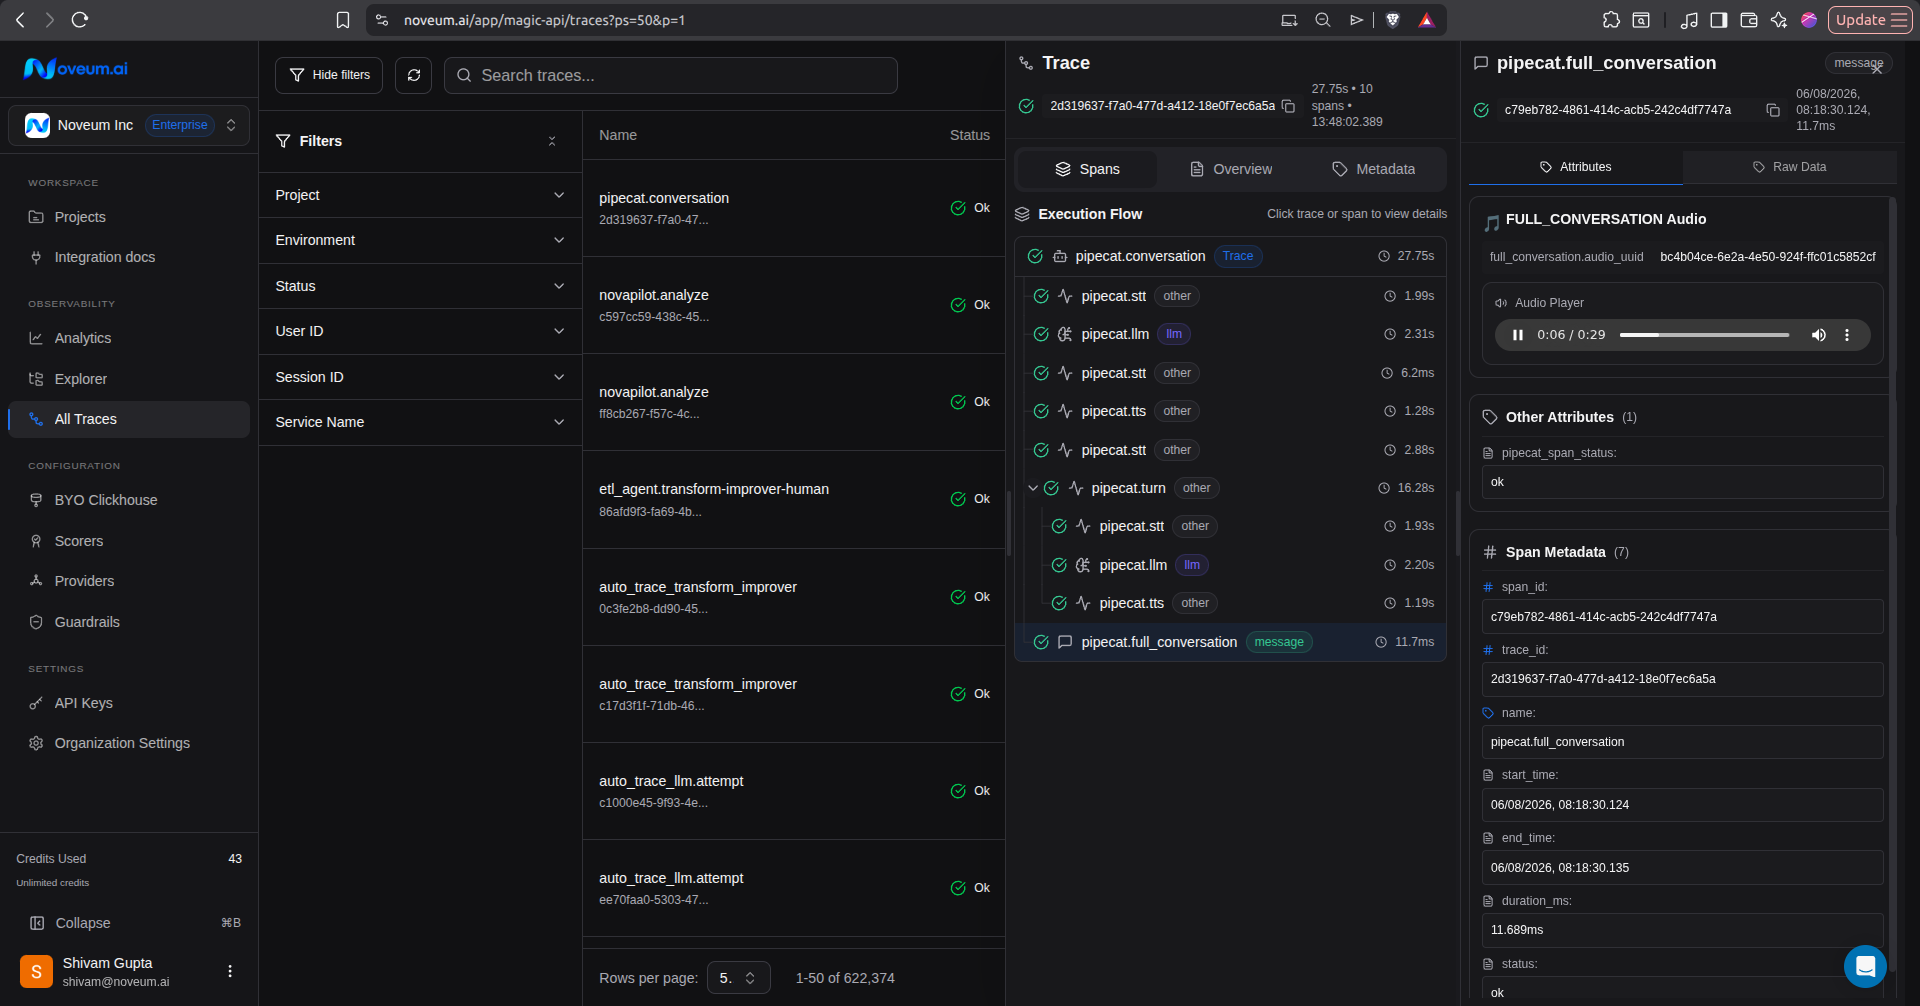This screenshot has height=1006, width=1920.
Task: Collapse the Filters panel
Action: (x=552, y=141)
